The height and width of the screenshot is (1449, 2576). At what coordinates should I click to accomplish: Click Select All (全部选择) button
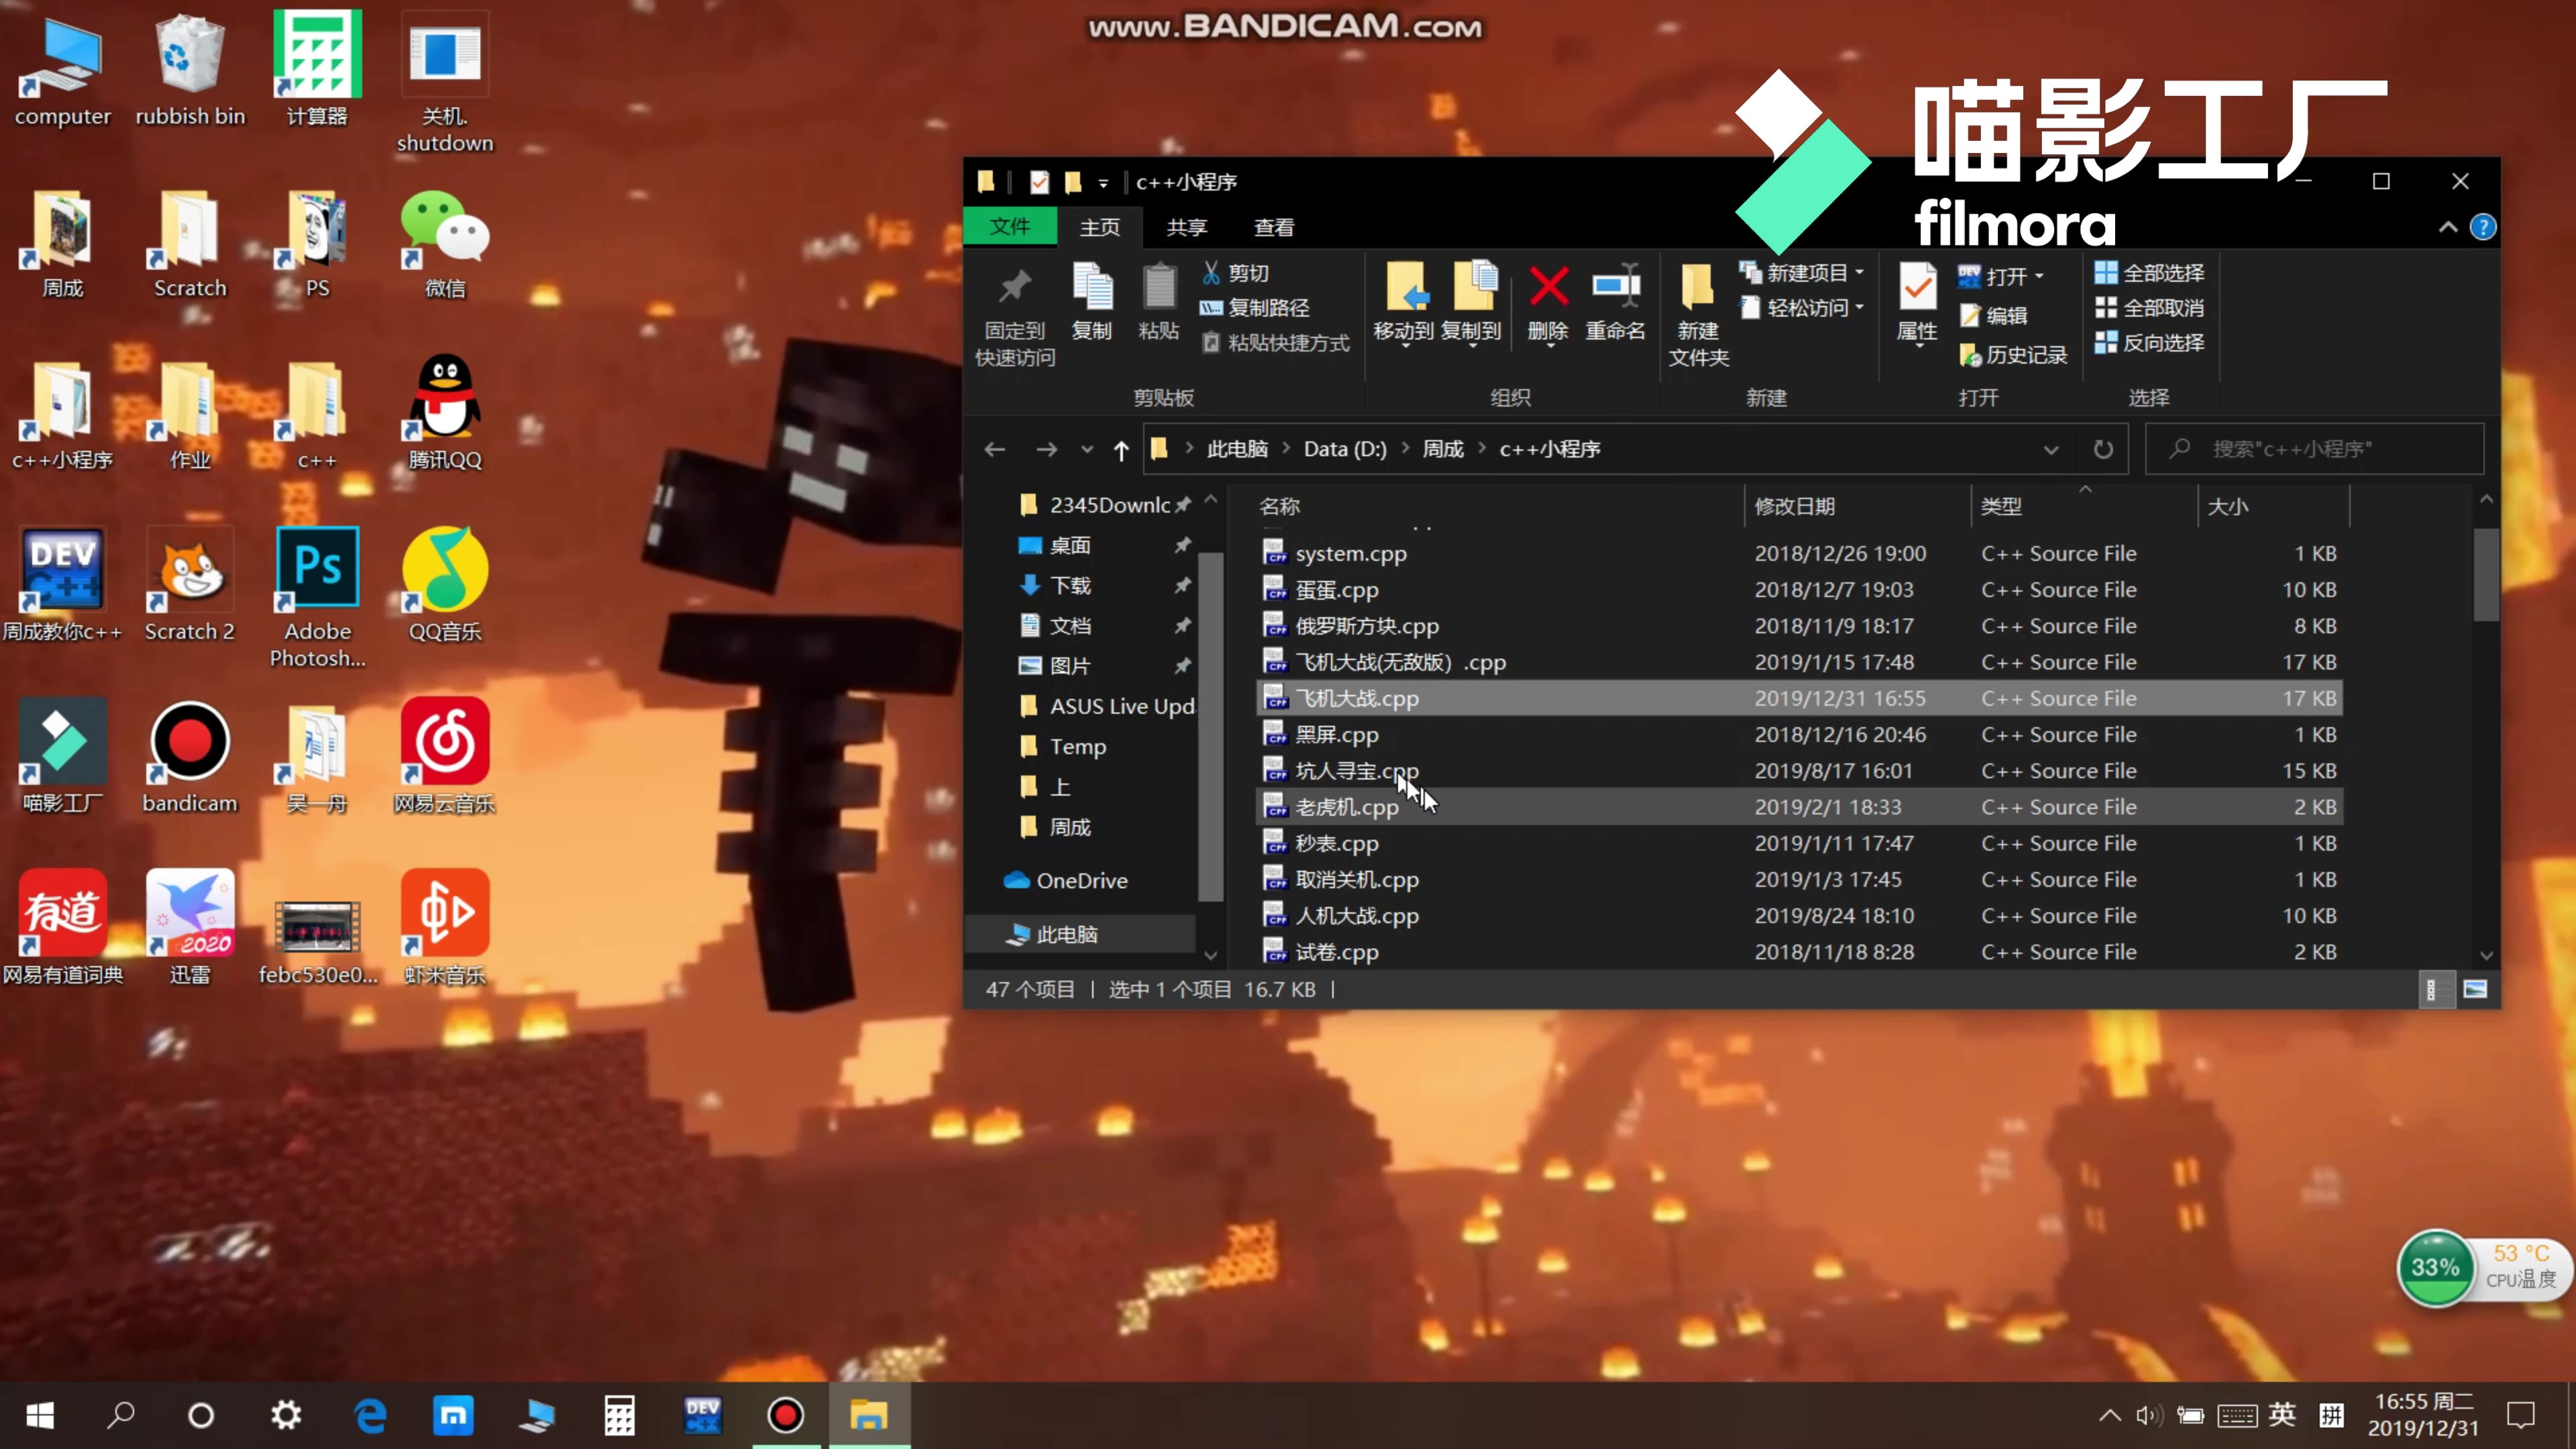coord(2149,273)
